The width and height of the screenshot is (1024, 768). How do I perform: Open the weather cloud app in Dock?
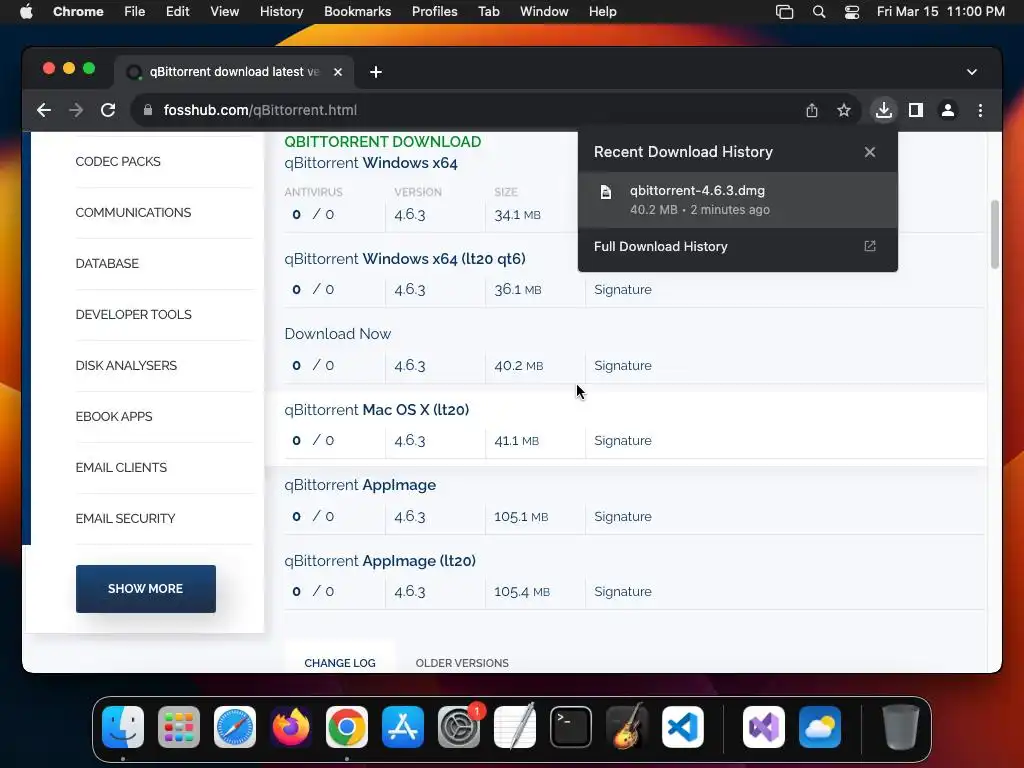point(820,727)
